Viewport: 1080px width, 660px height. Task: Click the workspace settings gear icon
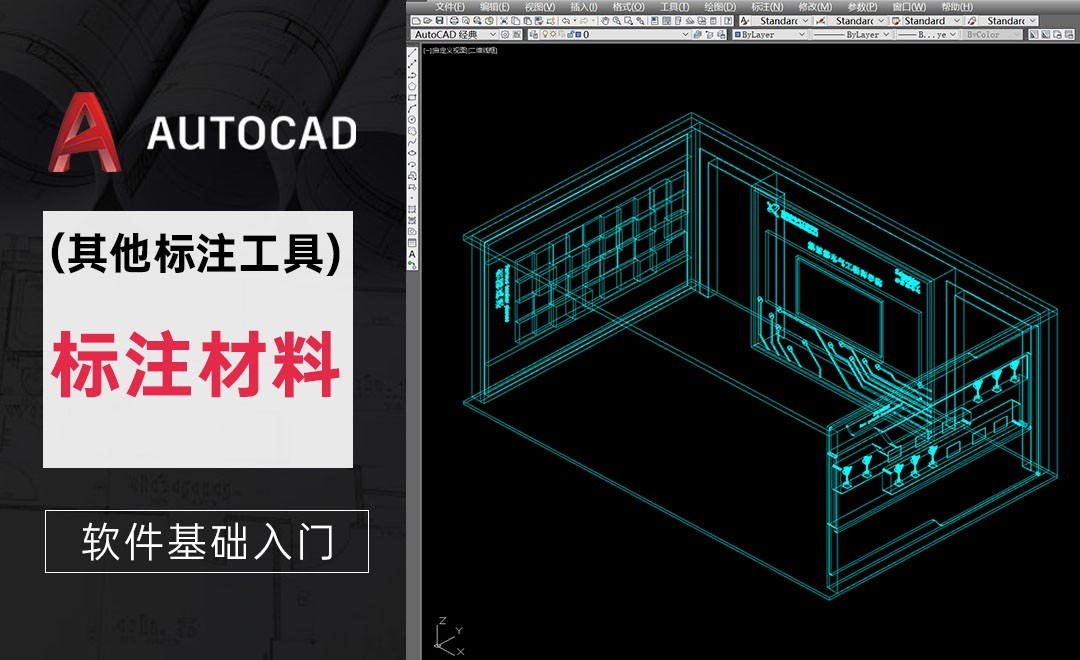click(x=505, y=34)
